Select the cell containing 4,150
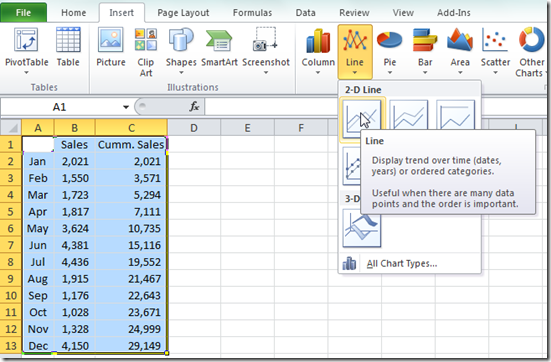This screenshot has width=551, height=362. [x=74, y=345]
